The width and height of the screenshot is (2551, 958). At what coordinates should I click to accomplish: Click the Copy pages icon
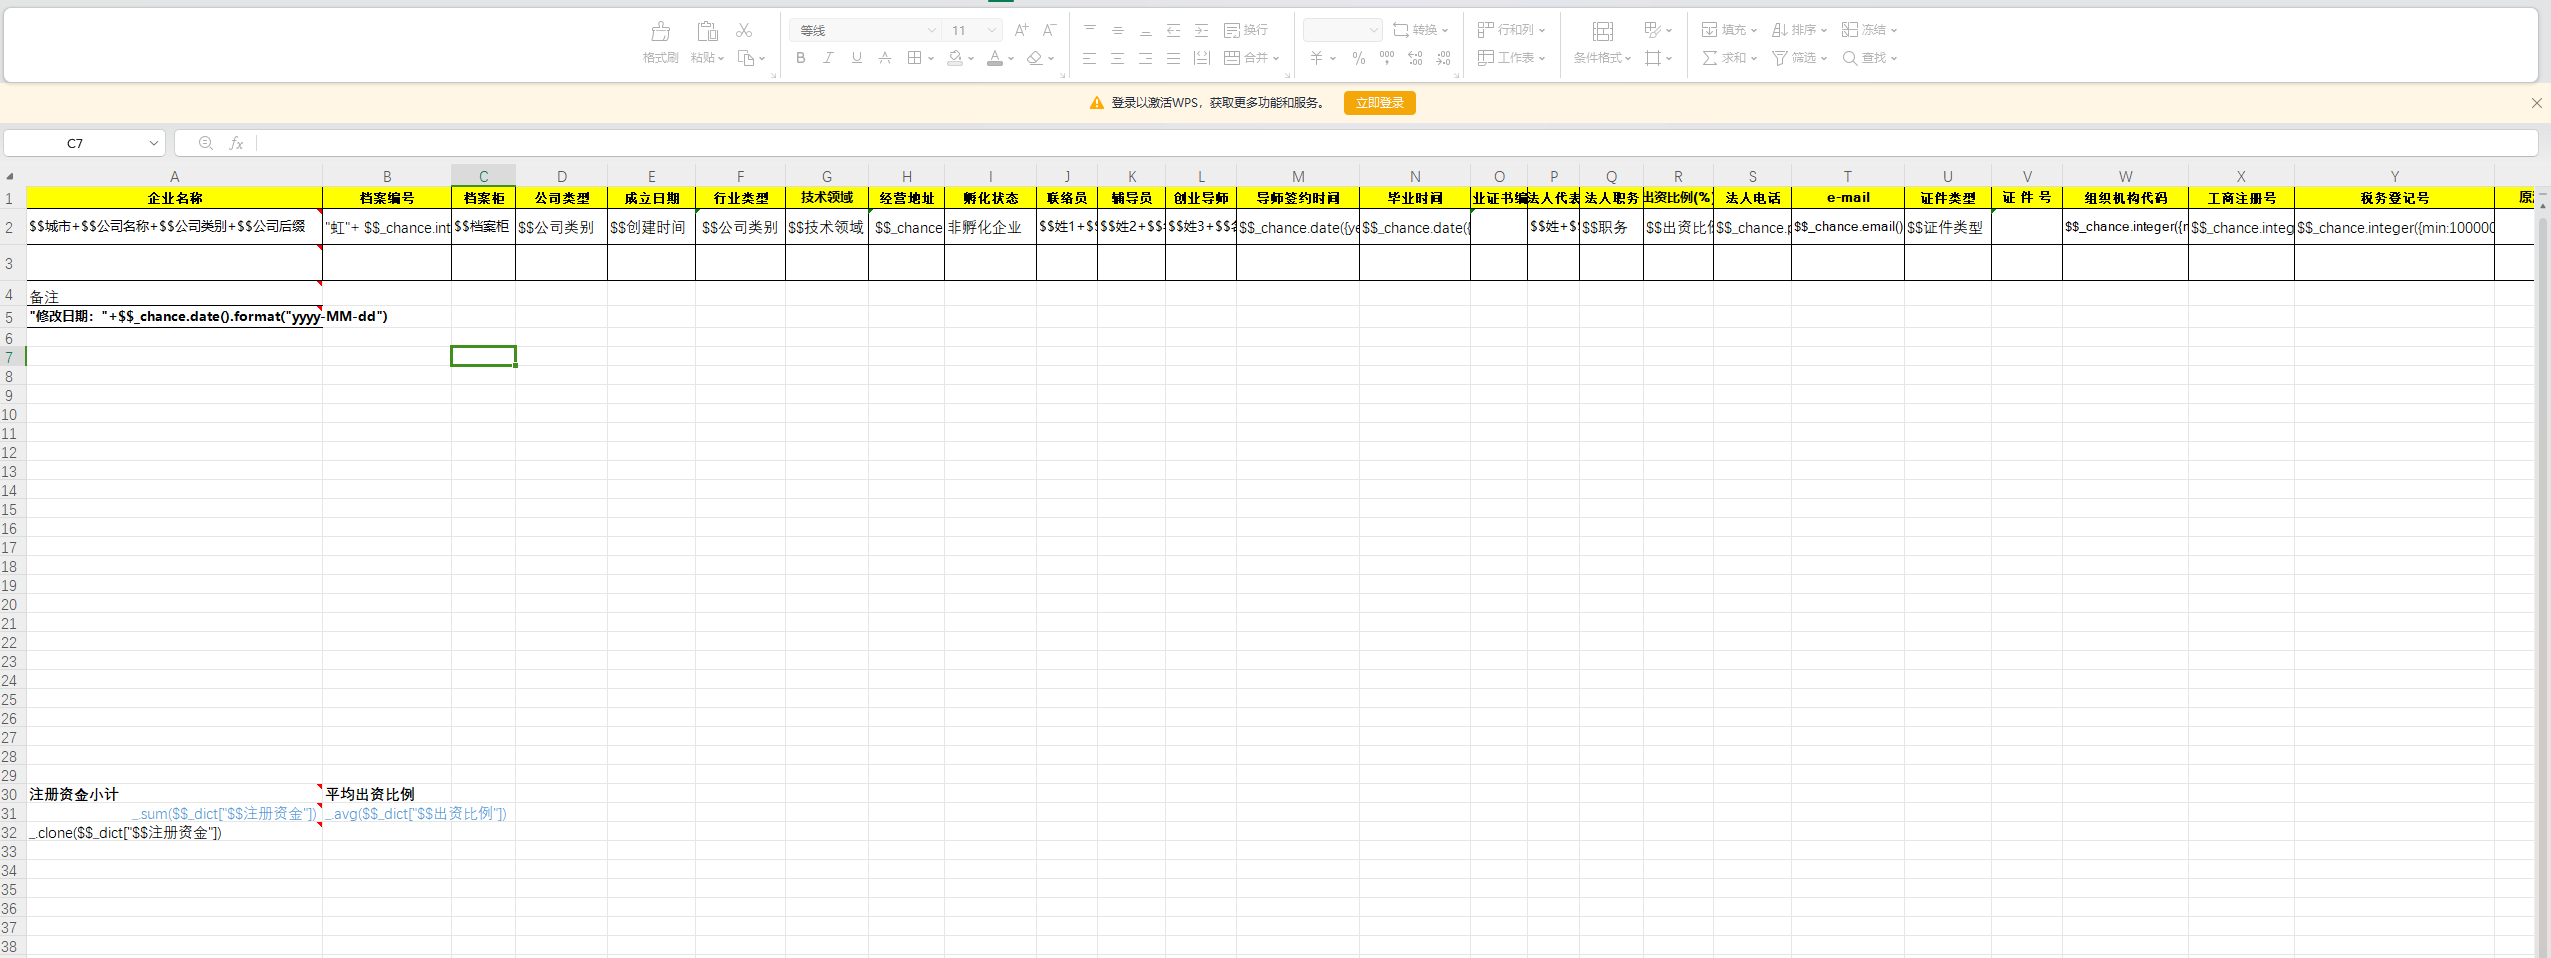[x=746, y=58]
